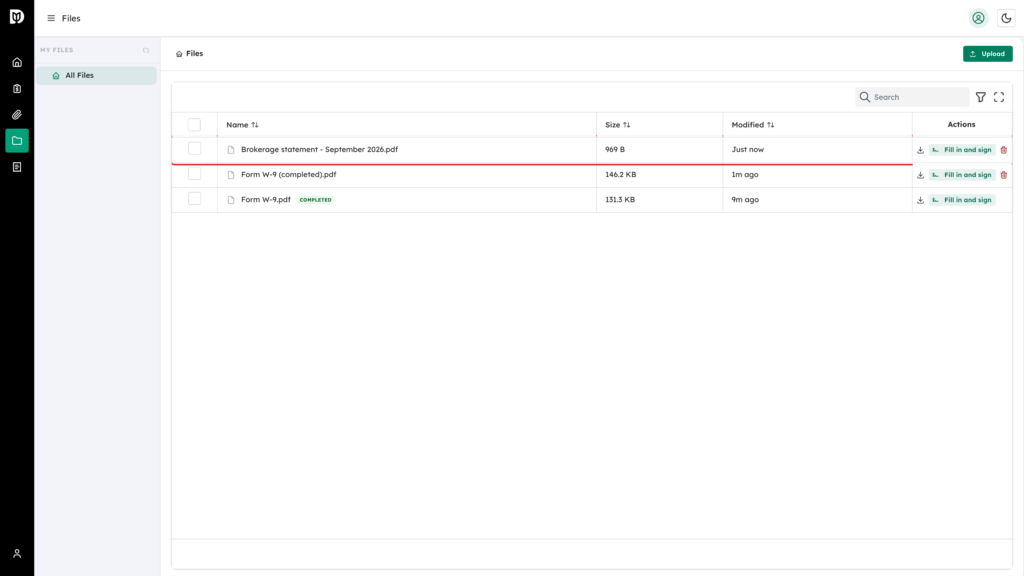The width and height of the screenshot is (1024, 576).
Task: Tick the select-all checkbox in table header
Action: [194, 125]
